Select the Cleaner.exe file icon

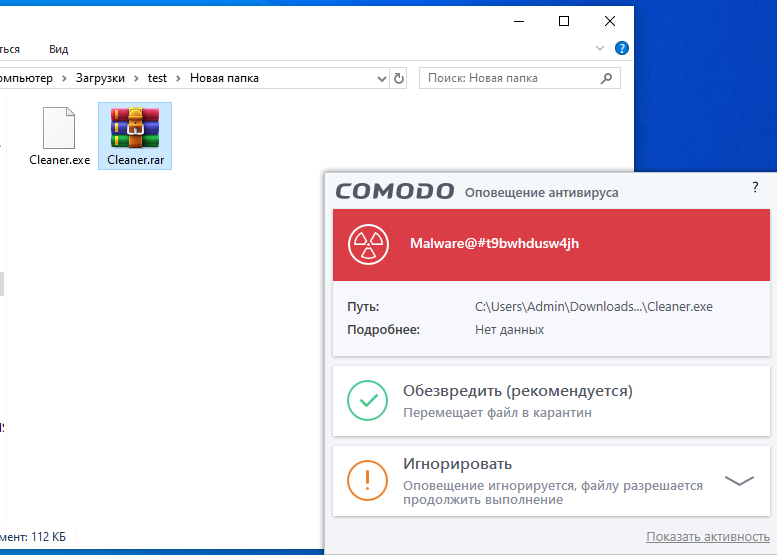(59, 128)
